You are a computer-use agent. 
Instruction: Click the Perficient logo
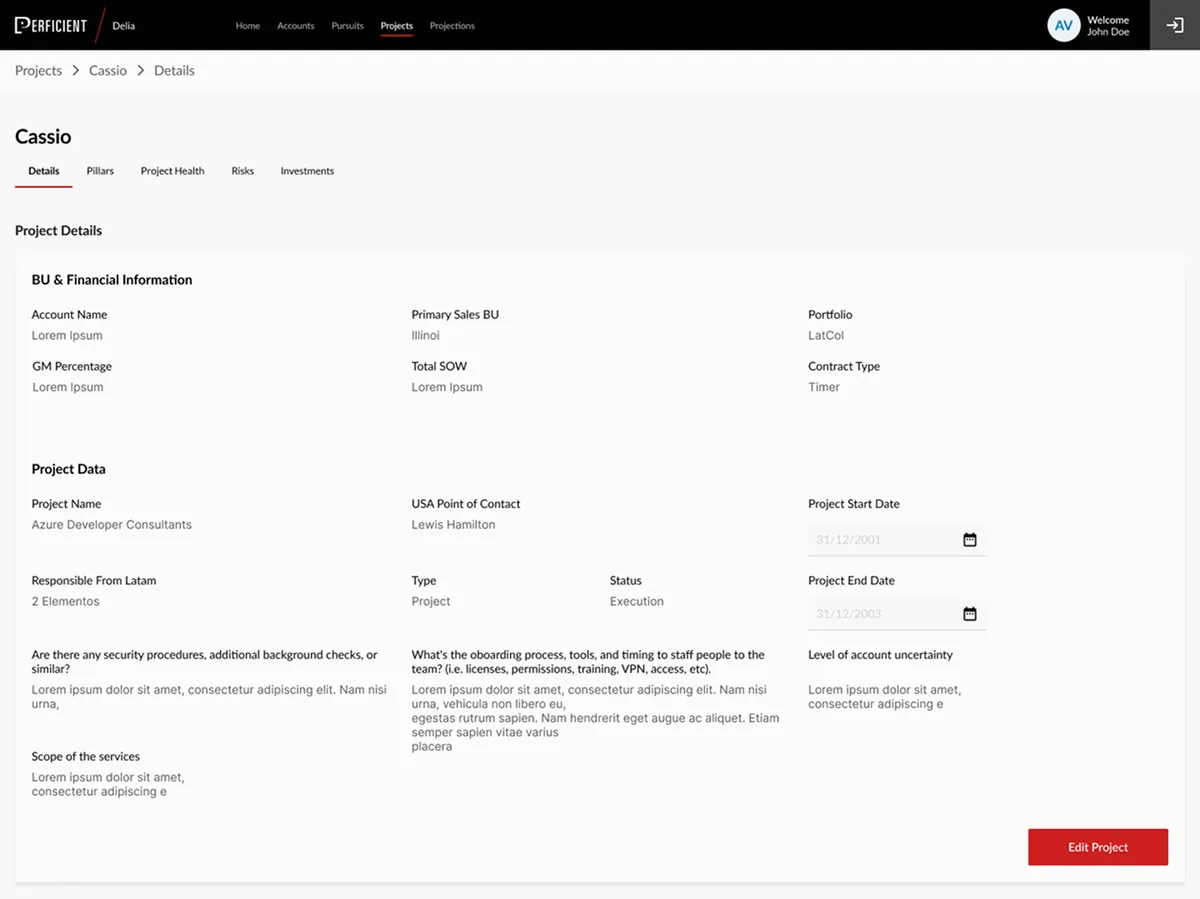click(51, 25)
